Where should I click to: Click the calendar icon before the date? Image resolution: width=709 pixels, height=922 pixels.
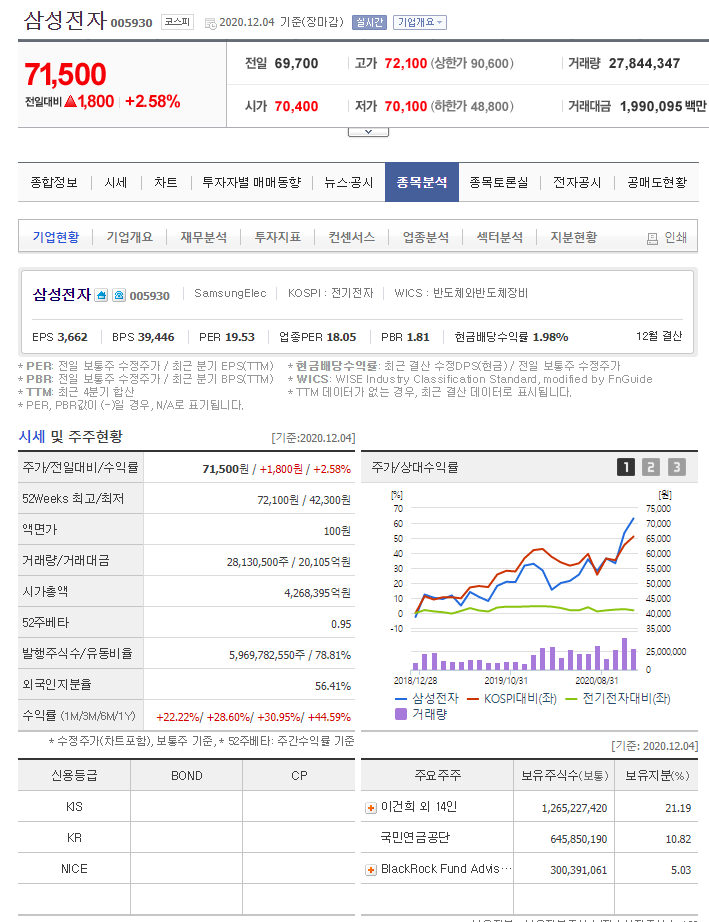(210, 24)
